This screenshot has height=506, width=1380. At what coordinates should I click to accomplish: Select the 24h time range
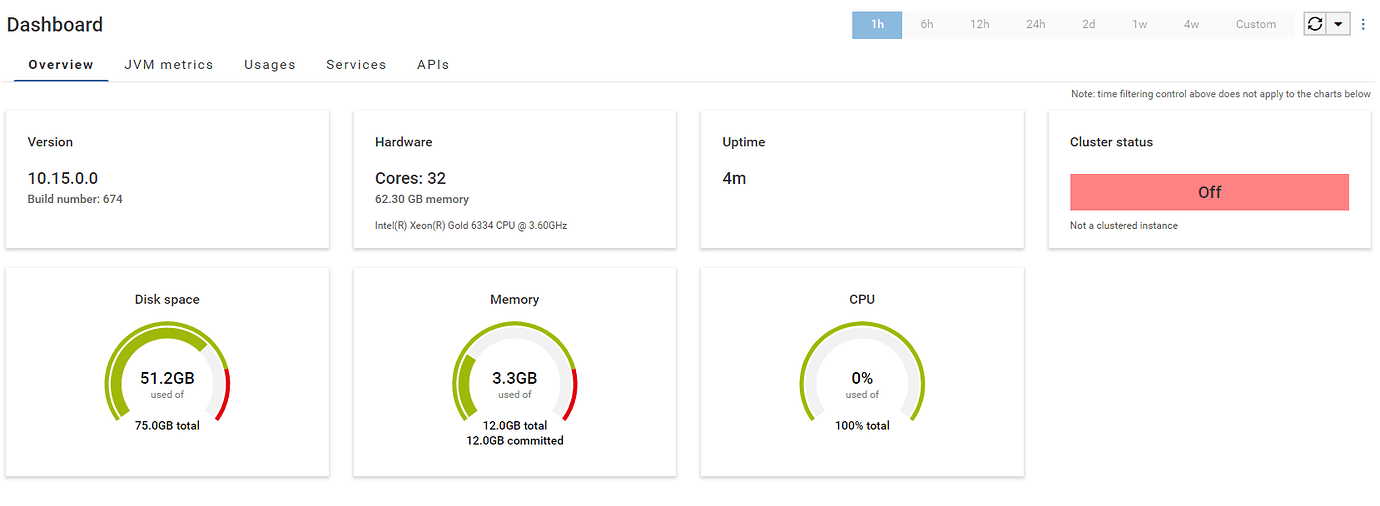click(x=1035, y=25)
